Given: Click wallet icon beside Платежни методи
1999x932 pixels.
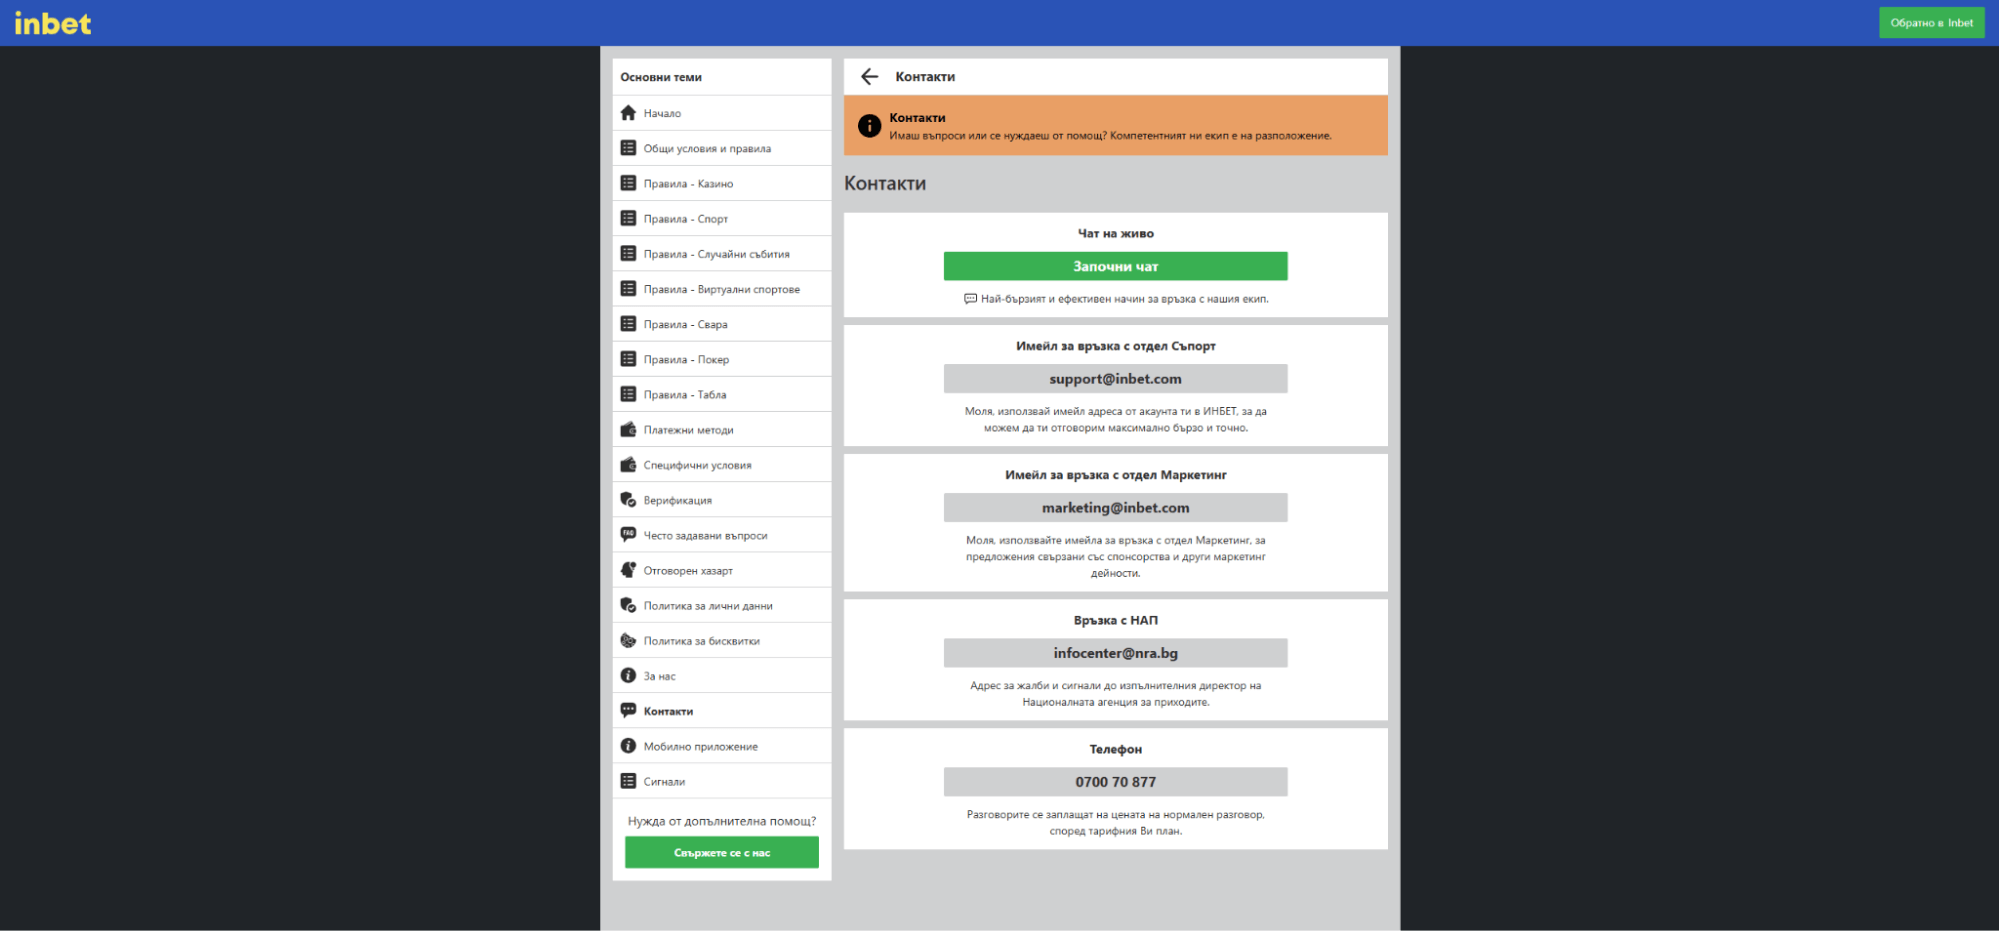Looking at the screenshot, I should point(628,430).
